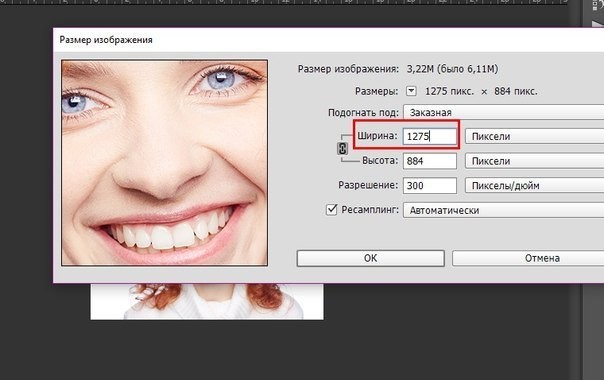
Task: Open the Ресамплинг method Автоматически dropdown
Action: coord(503,210)
